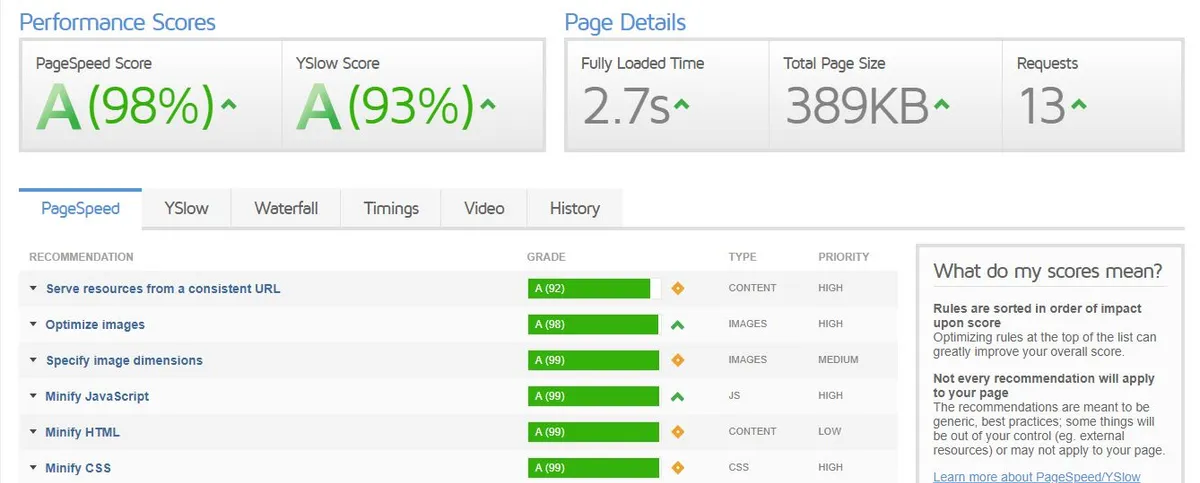Expand the Optimize images disclosure arrow
The image size is (1200, 483).
tap(33, 325)
